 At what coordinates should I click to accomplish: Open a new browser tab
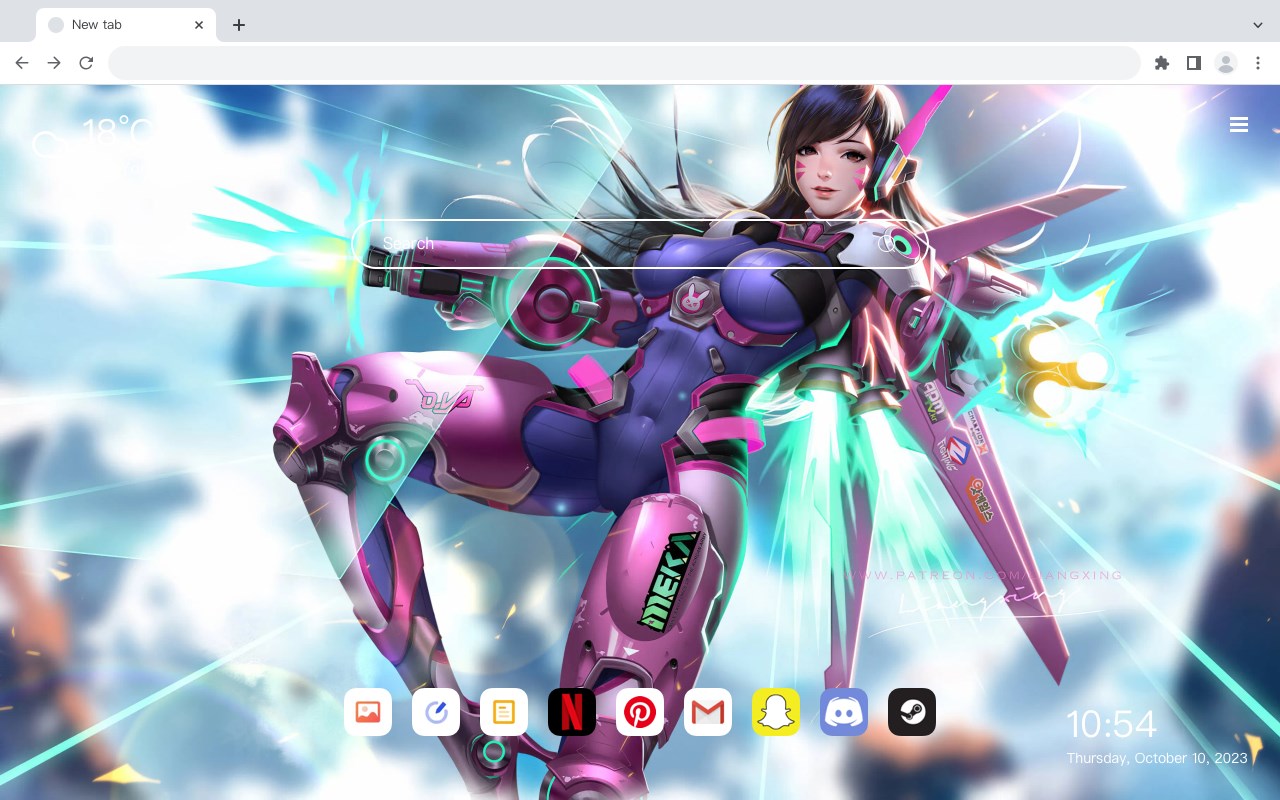pos(238,25)
